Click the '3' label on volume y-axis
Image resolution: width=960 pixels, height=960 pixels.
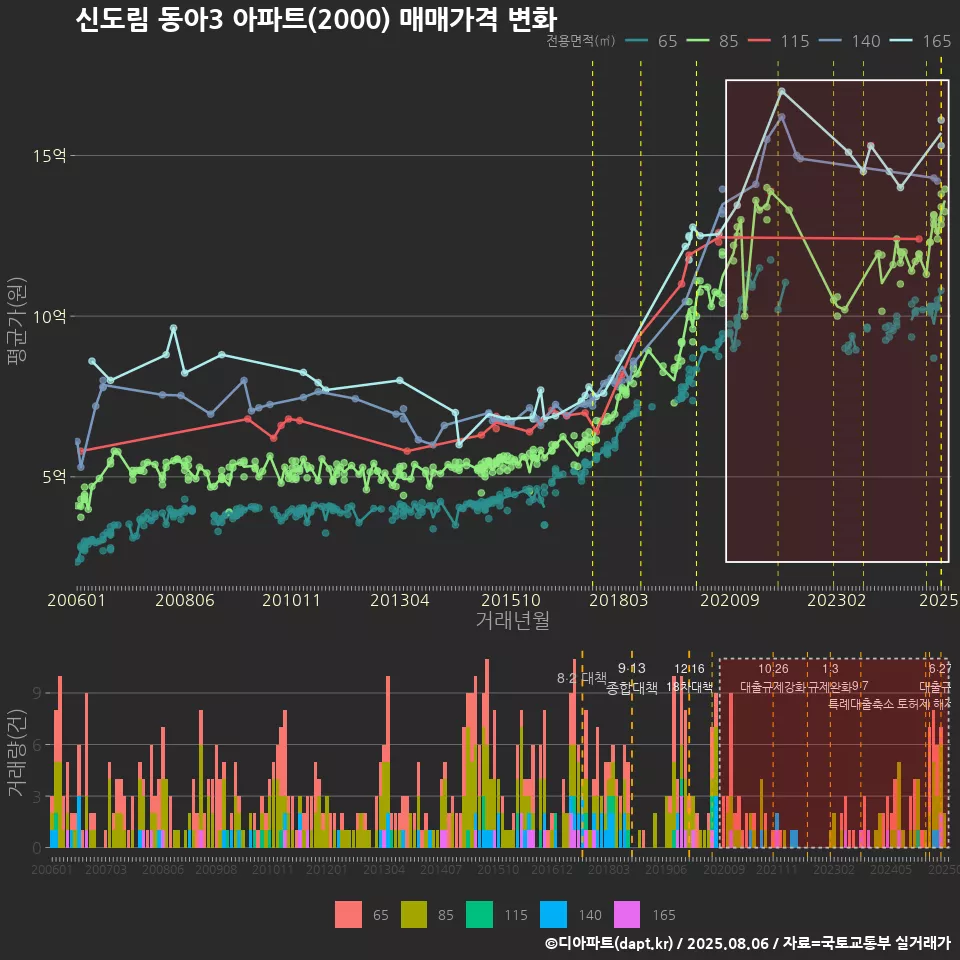point(37,797)
